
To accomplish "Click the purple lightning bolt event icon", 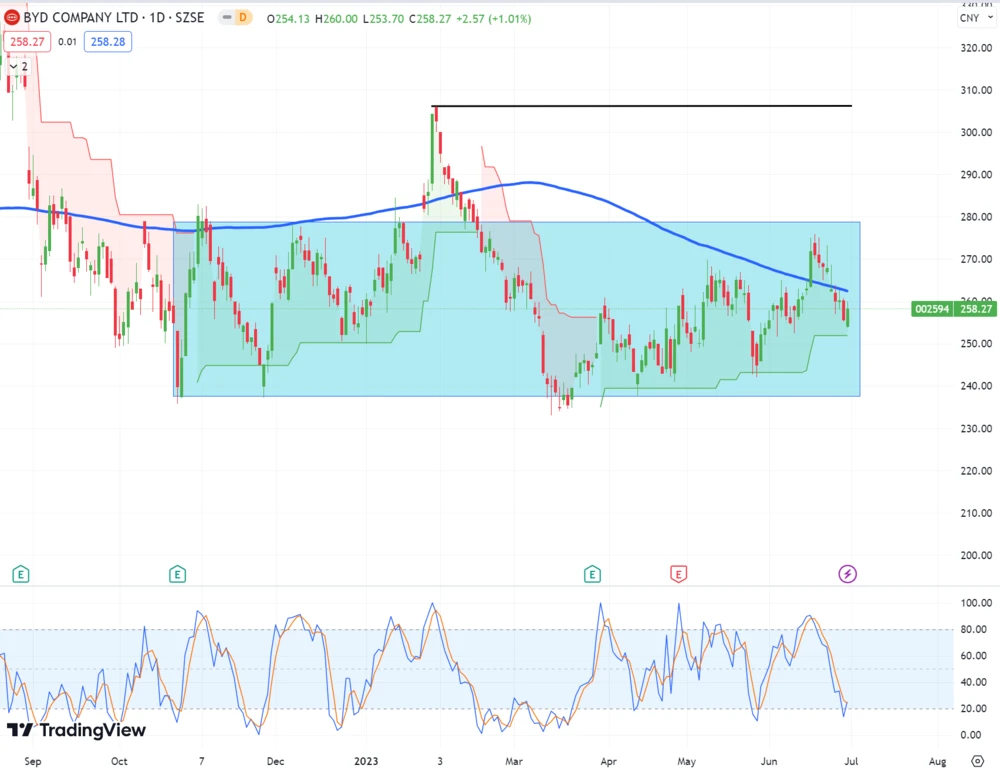I will (x=847, y=574).
